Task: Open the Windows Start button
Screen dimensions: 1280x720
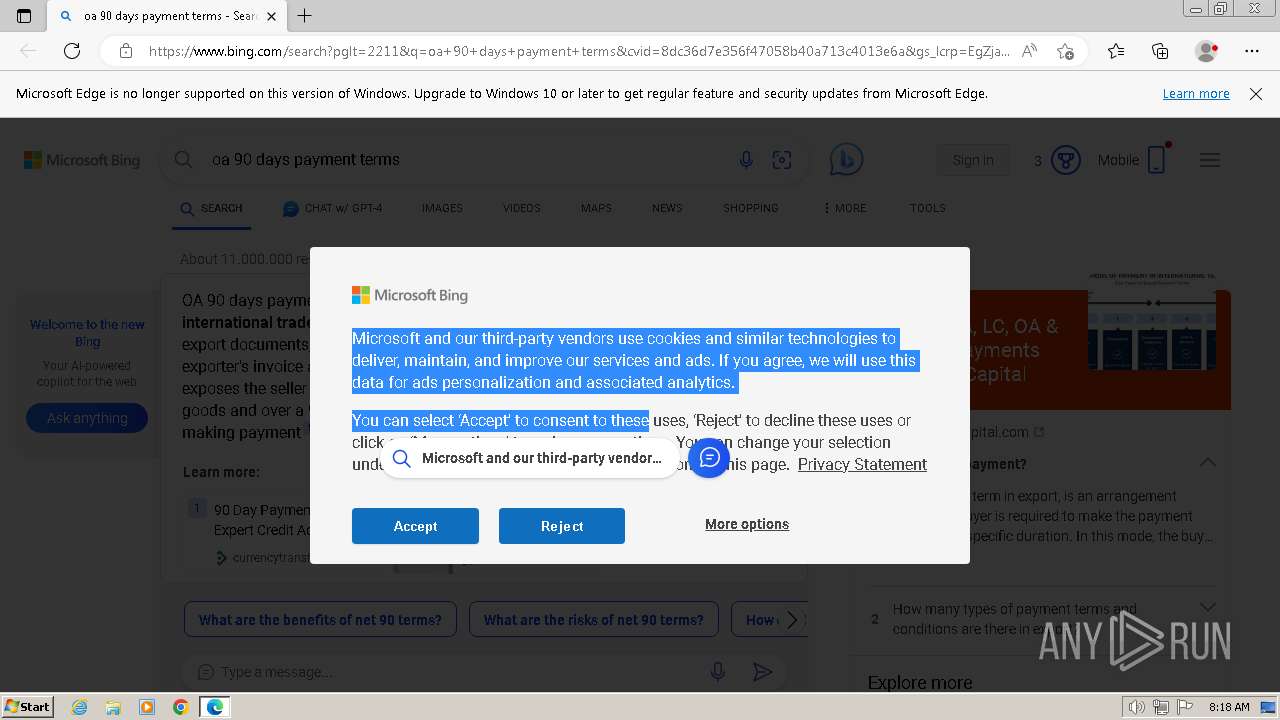Action: pyautogui.click(x=28, y=707)
